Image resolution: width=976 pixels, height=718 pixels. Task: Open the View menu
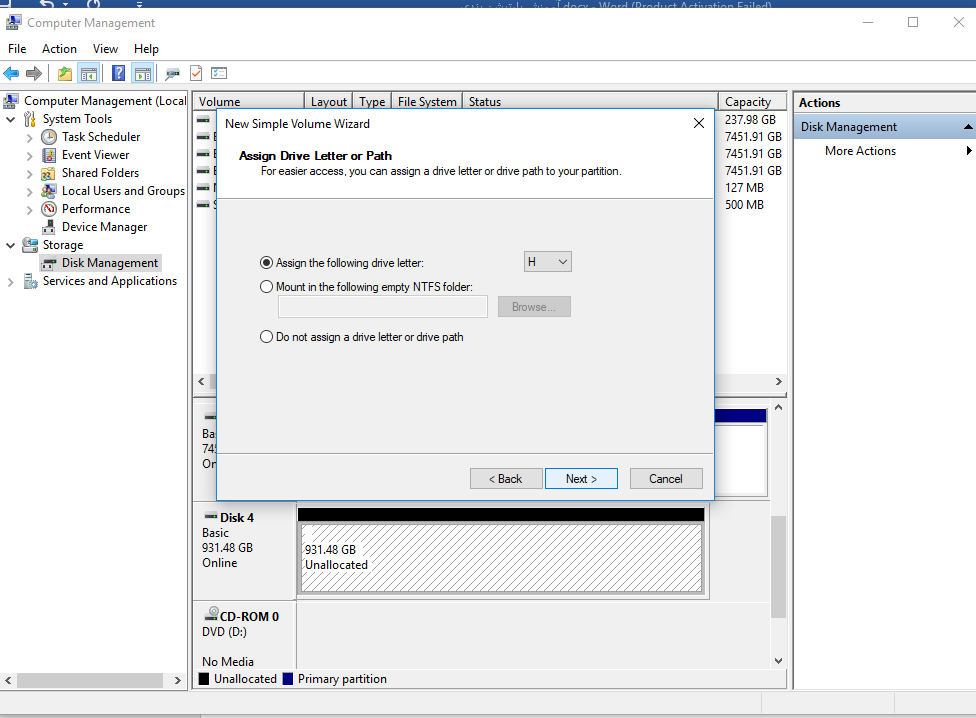click(x=105, y=48)
